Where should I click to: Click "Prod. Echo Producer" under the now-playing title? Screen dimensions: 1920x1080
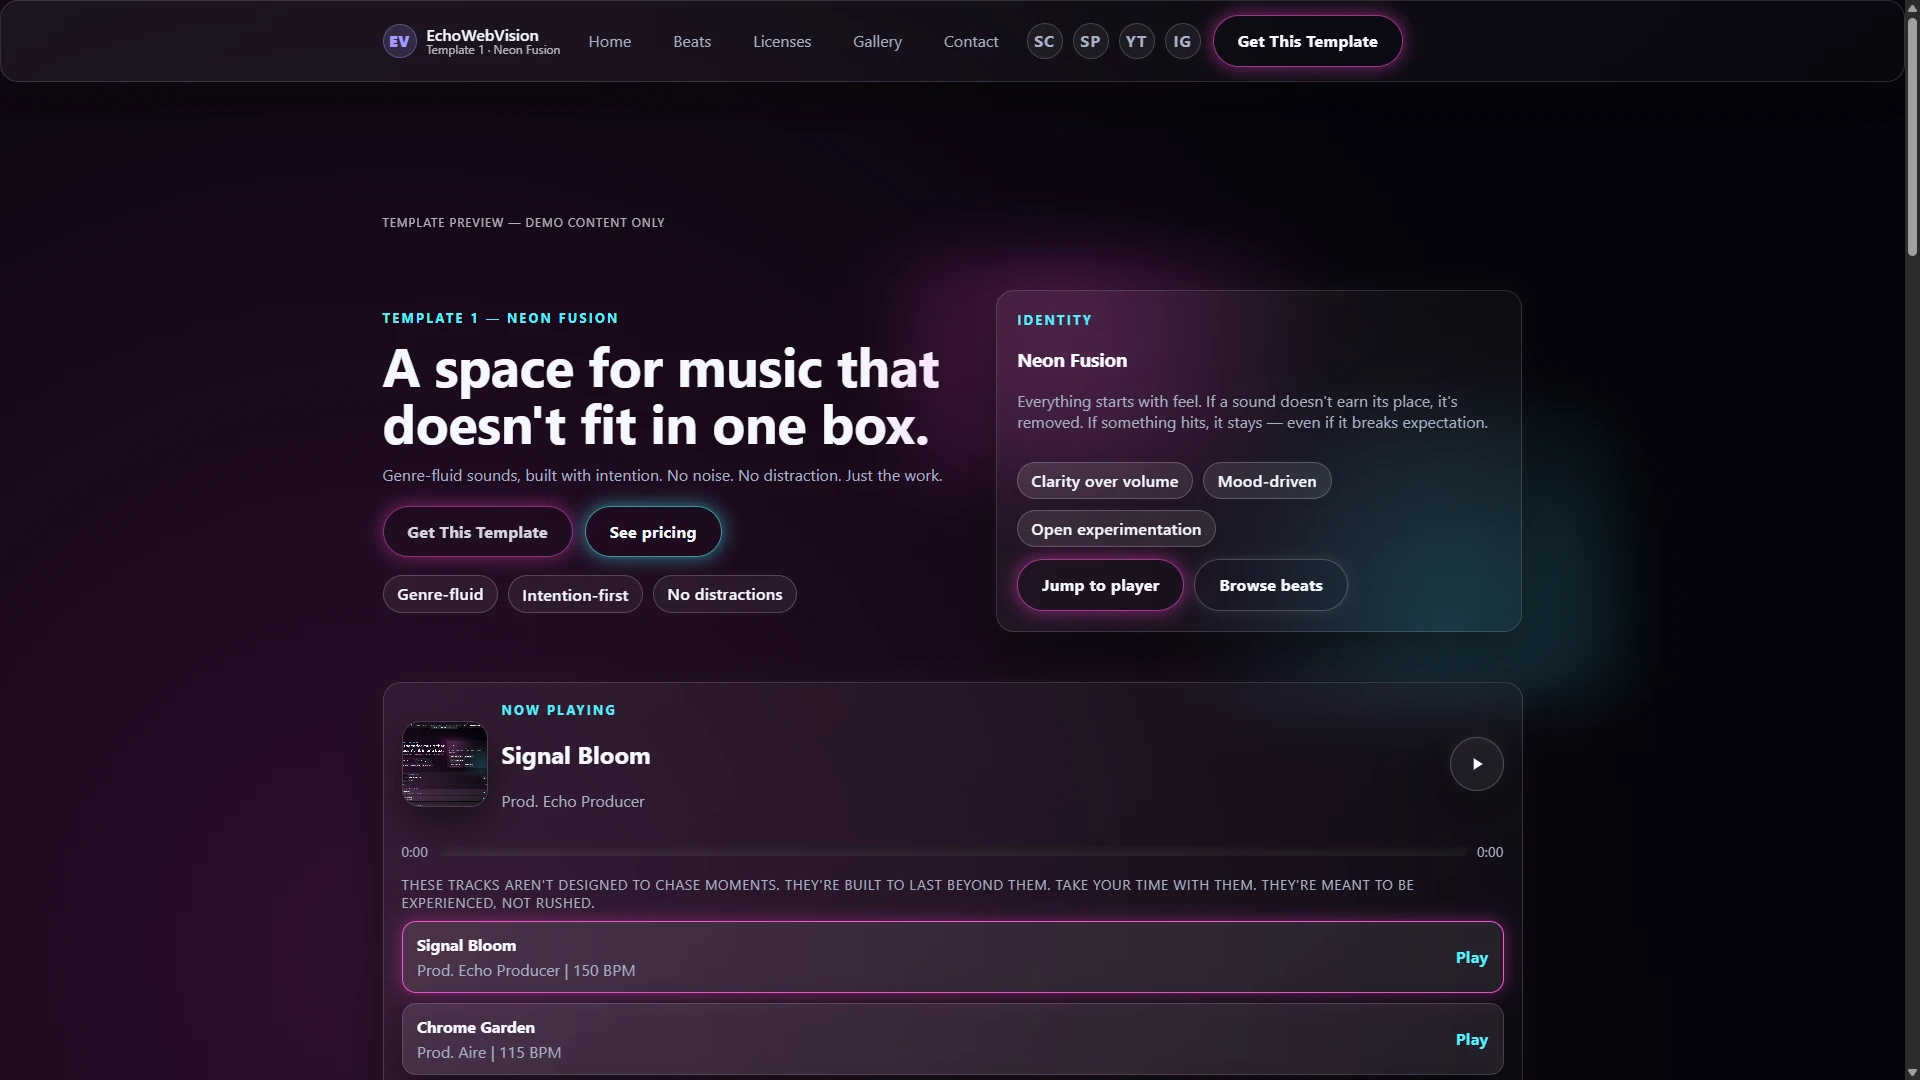(573, 801)
